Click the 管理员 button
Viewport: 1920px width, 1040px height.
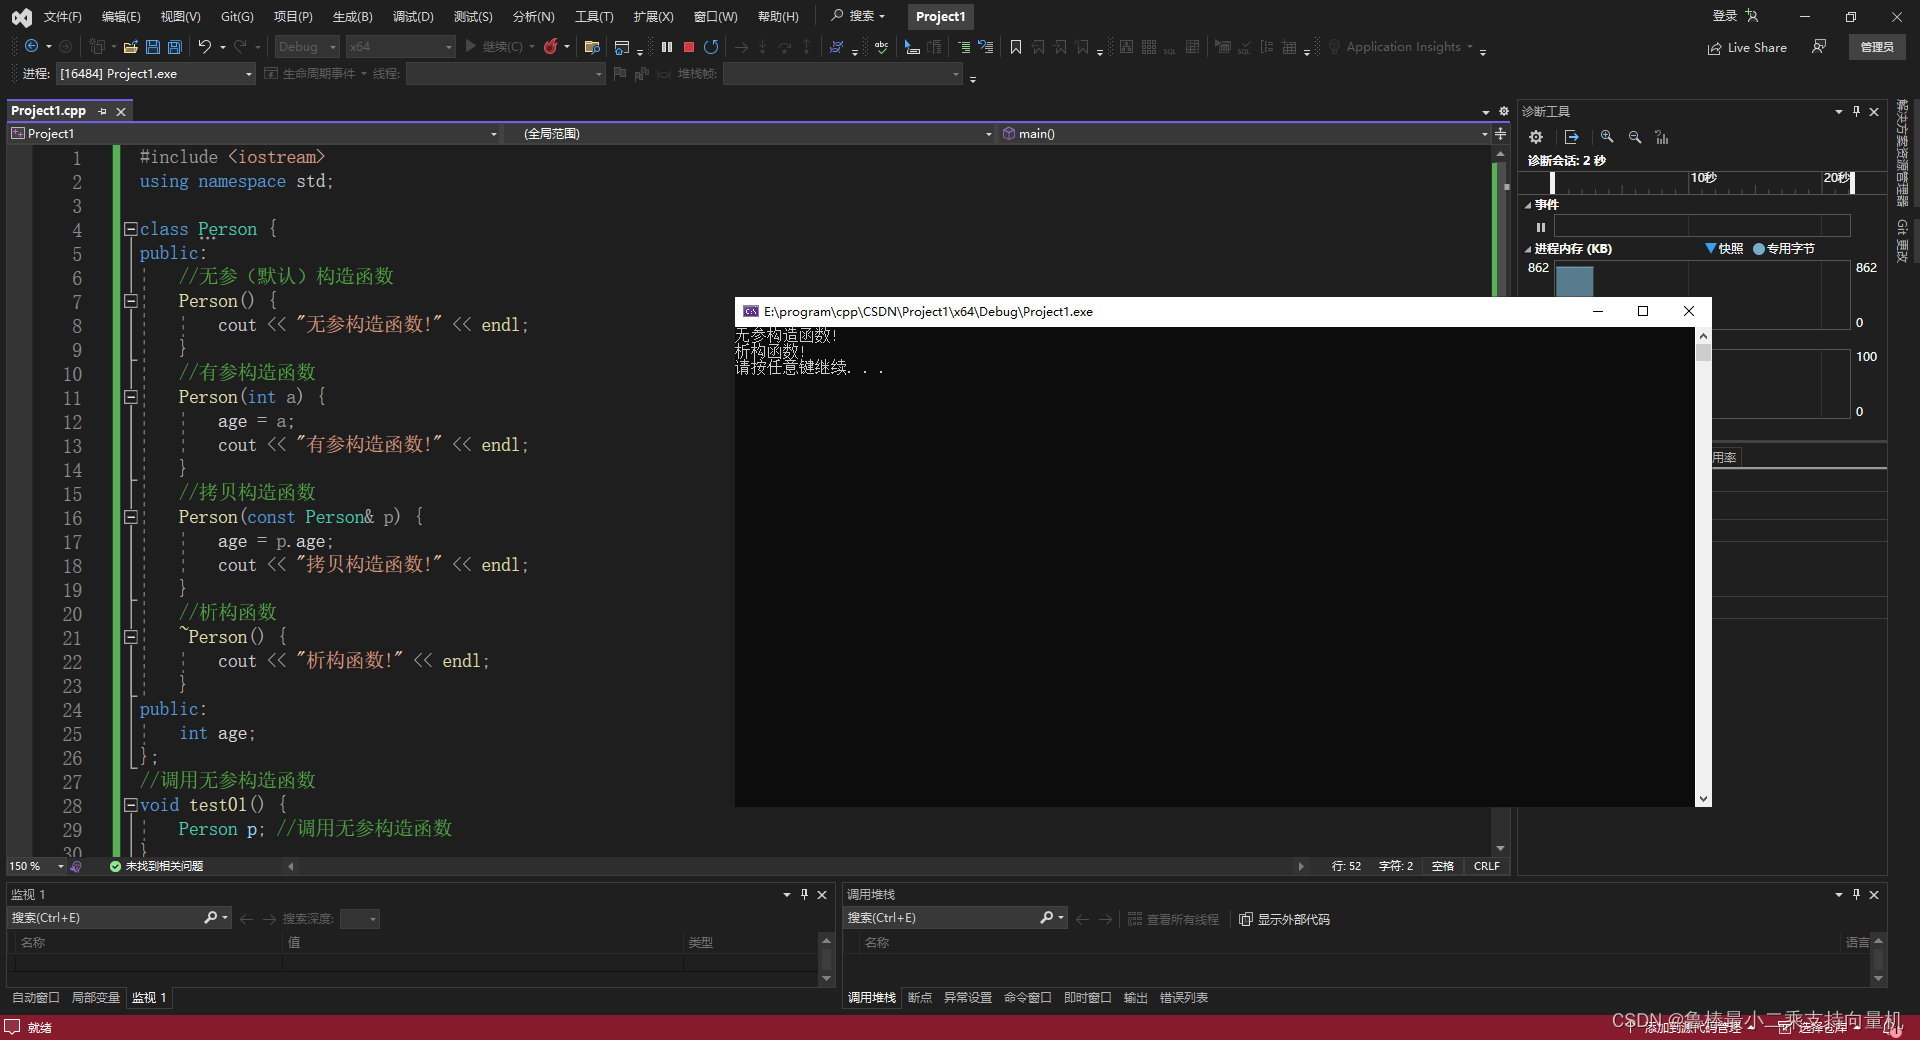coord(1877,47)
